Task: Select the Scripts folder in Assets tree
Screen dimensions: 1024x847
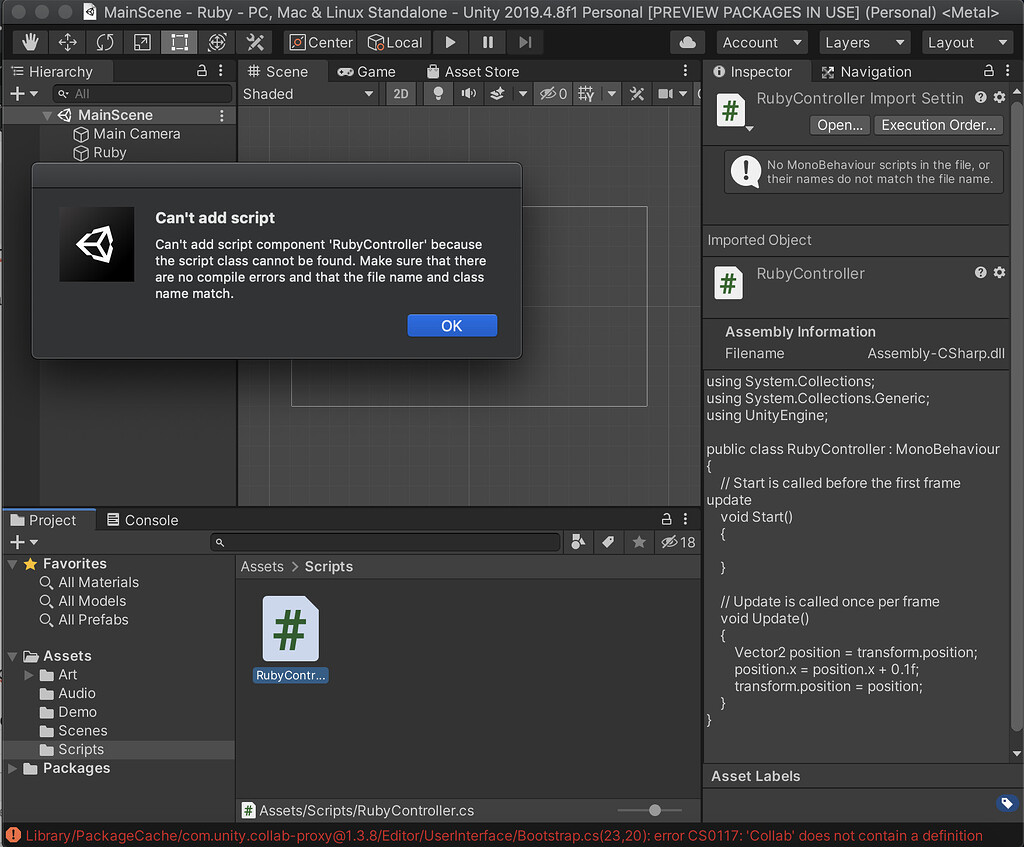Action: [x=80, y=749]
